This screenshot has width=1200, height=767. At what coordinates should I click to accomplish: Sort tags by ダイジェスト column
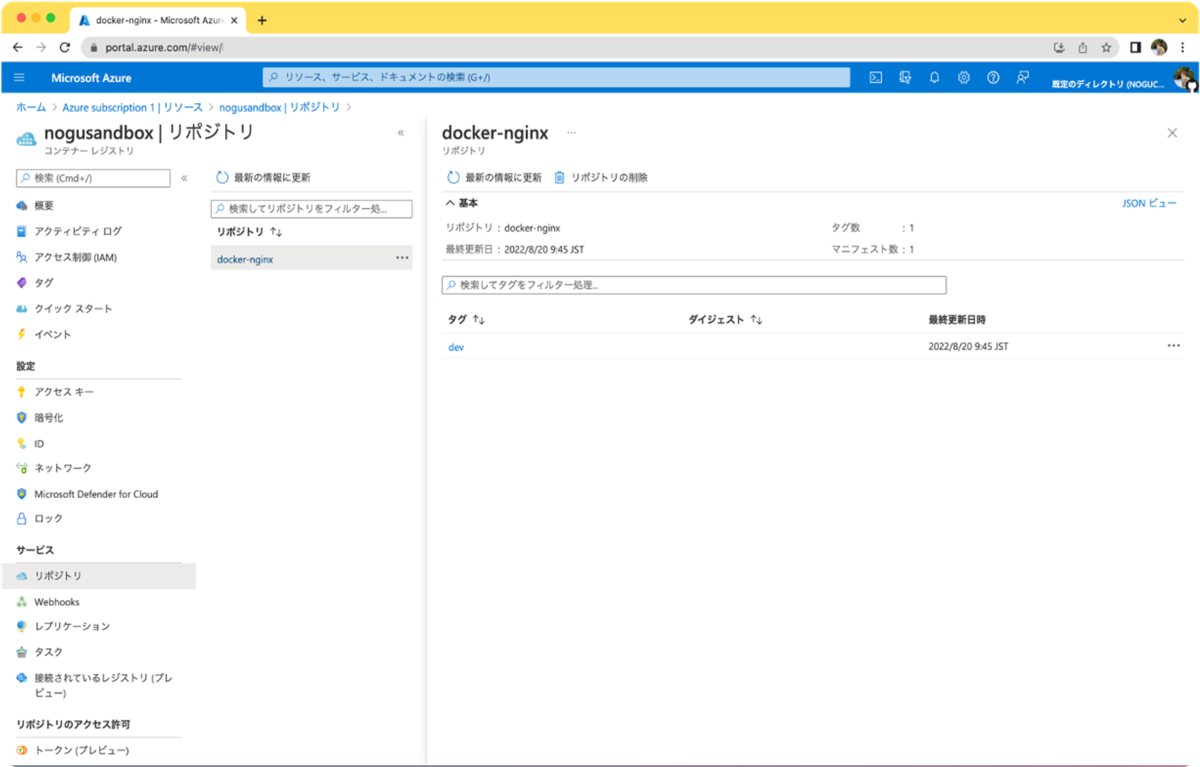pos(726,320)
